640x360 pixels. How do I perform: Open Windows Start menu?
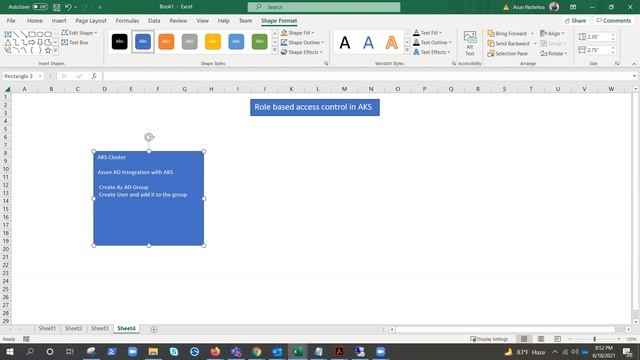tap(10, 351)
